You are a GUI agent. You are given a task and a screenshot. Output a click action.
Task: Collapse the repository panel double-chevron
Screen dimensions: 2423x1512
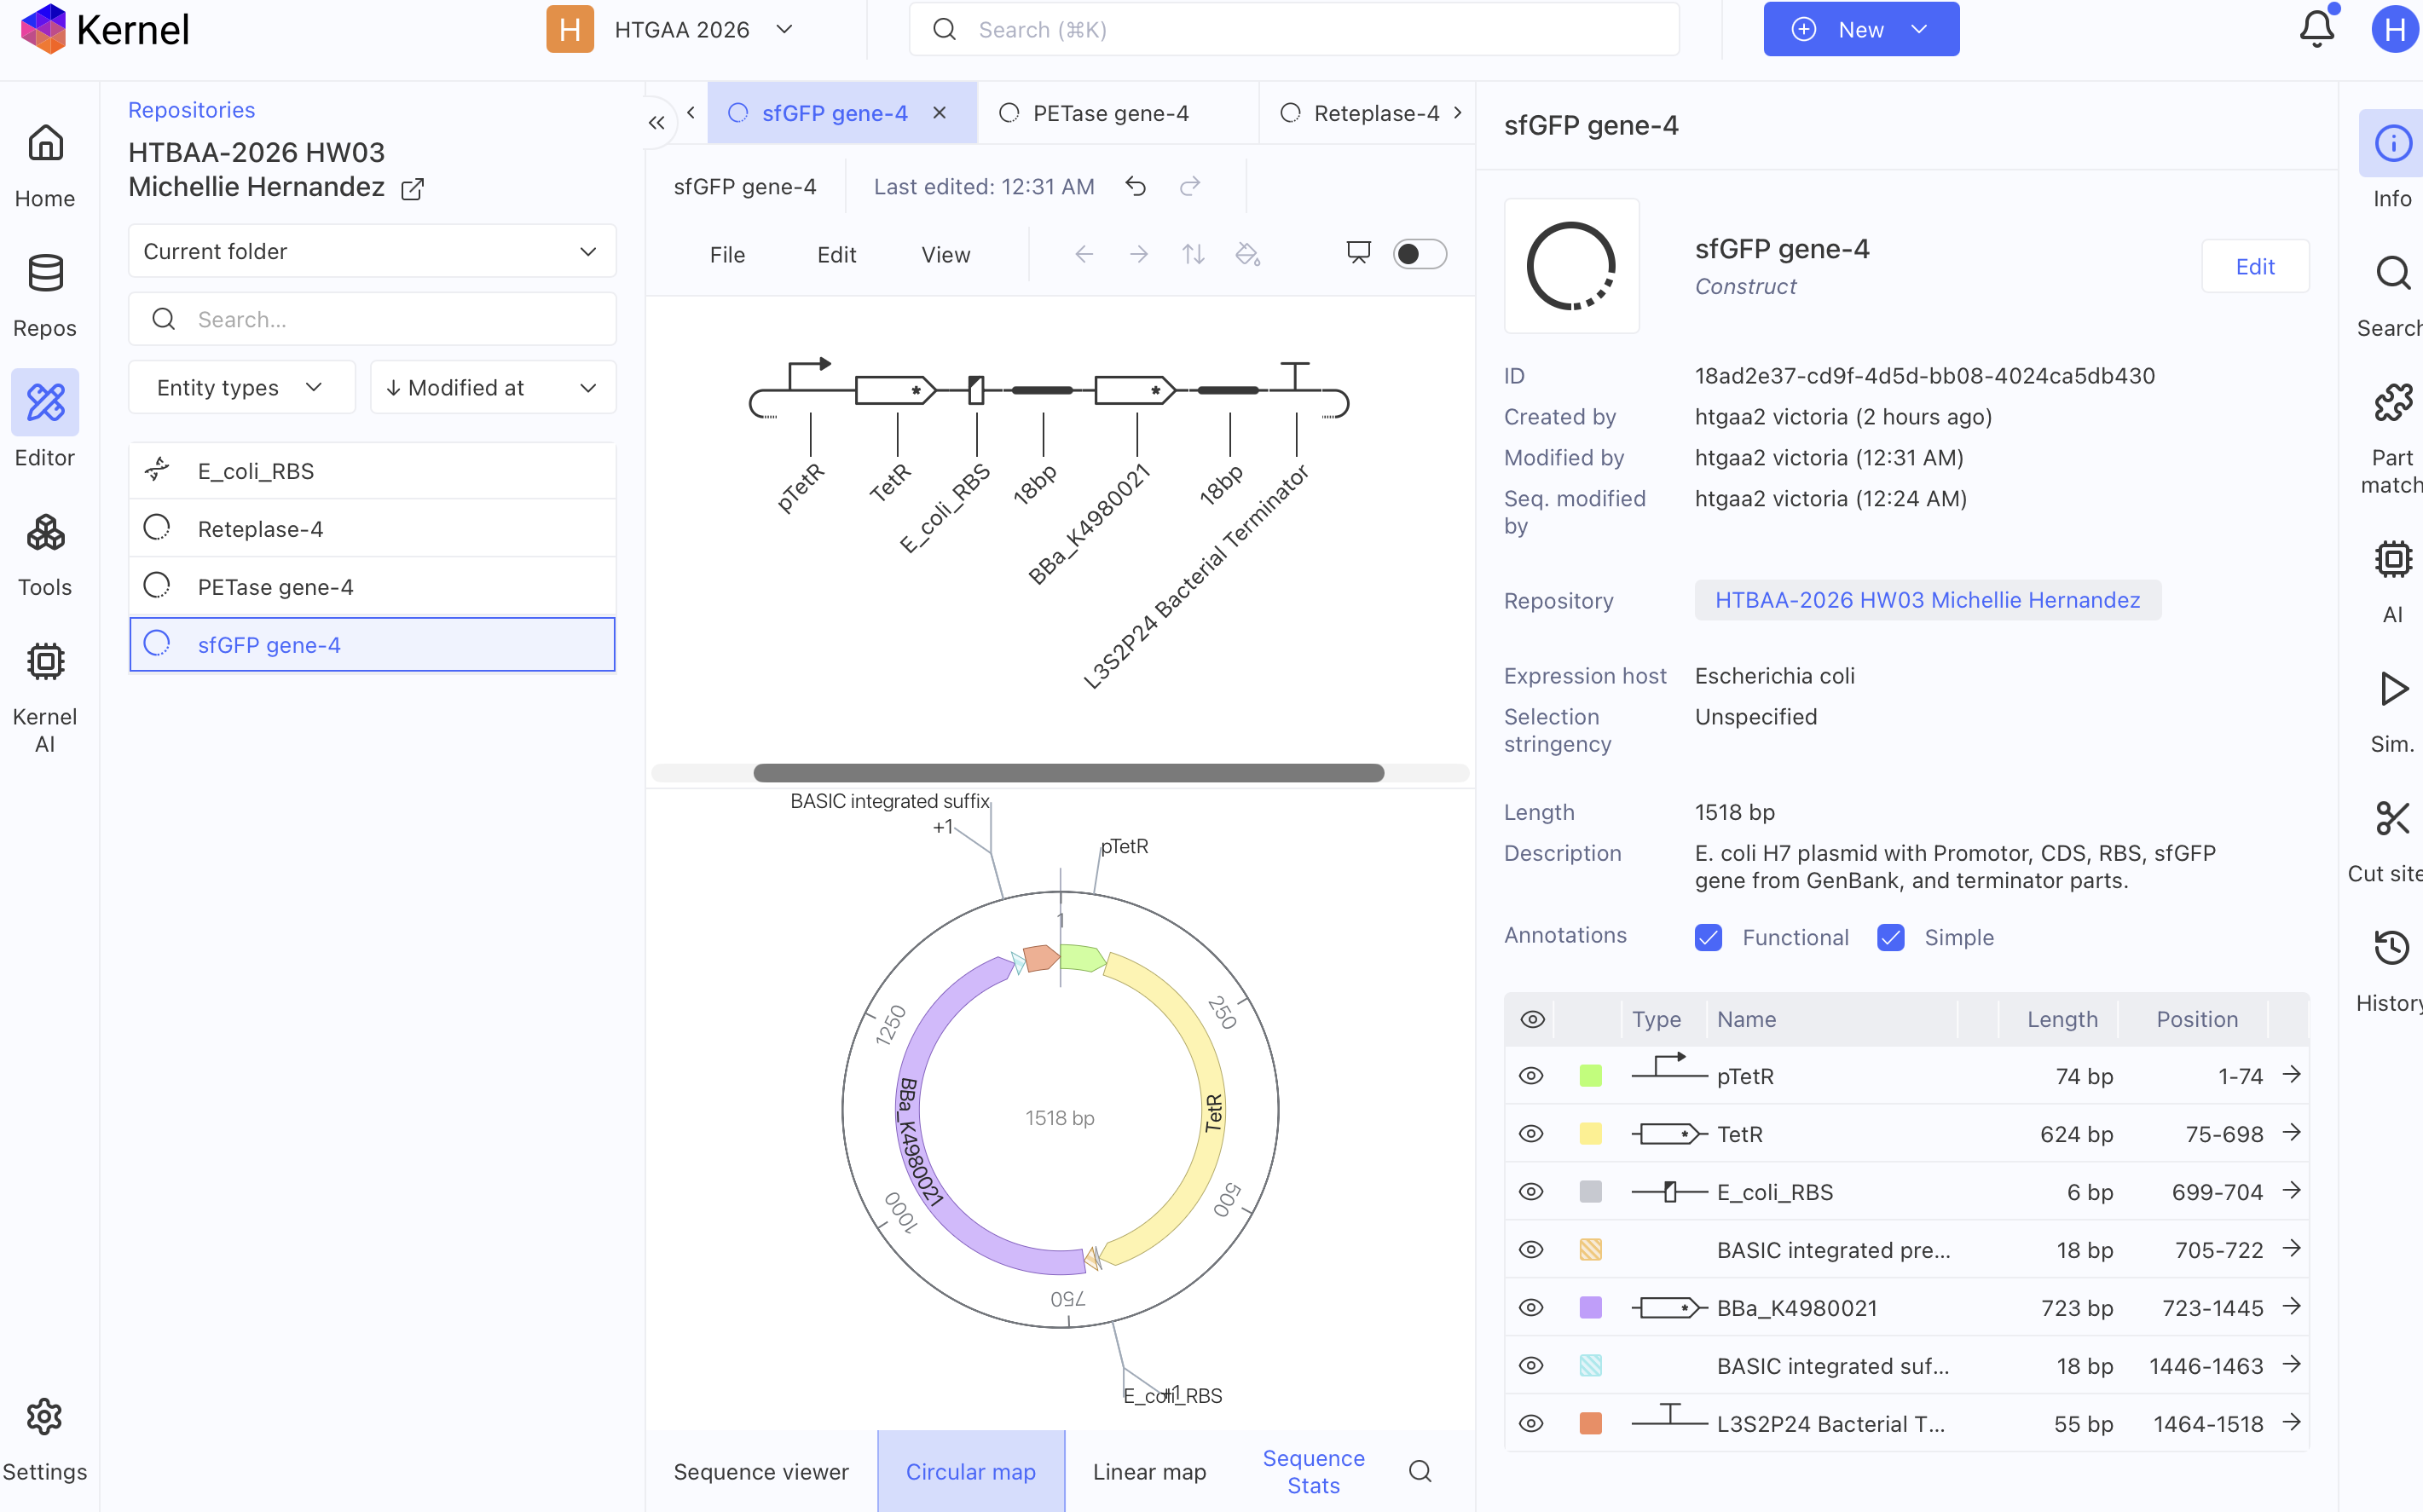click(656, 122)
